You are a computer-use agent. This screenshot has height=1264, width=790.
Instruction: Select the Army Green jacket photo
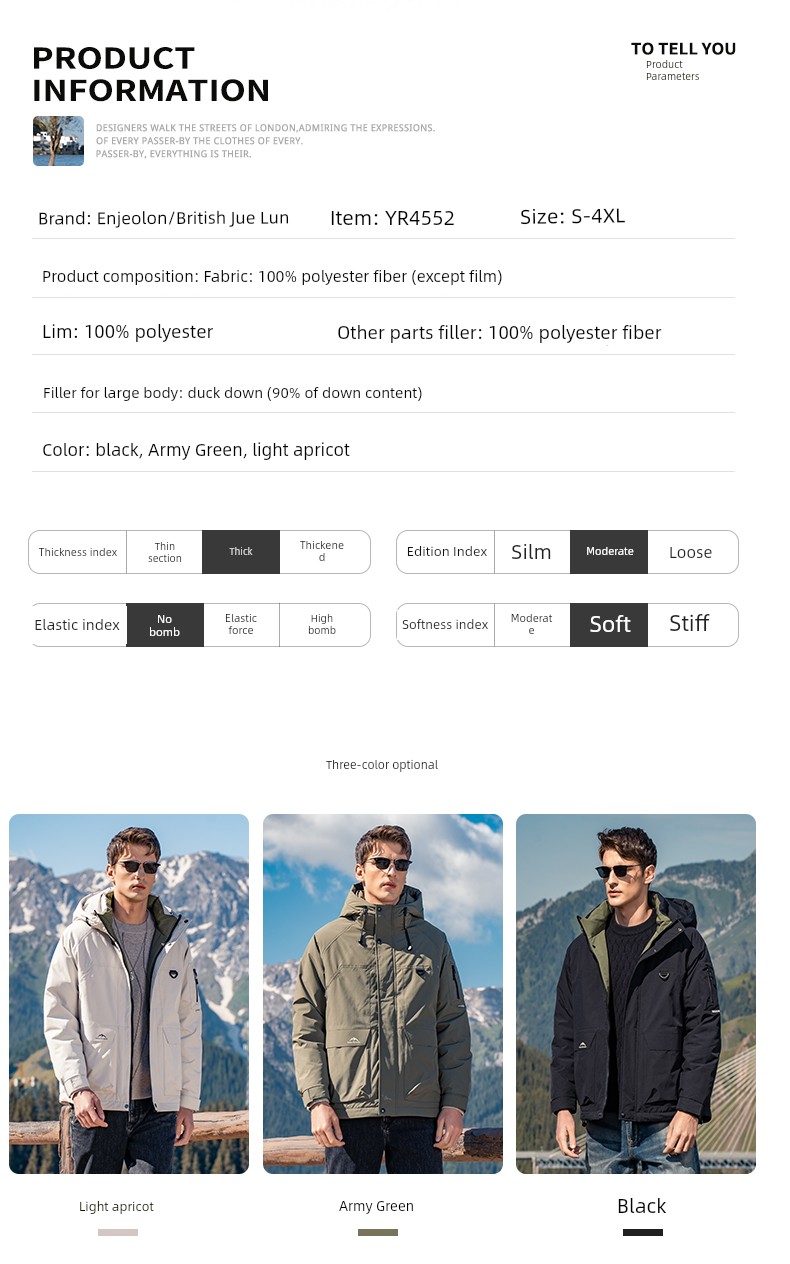click(x=383, y=994)
